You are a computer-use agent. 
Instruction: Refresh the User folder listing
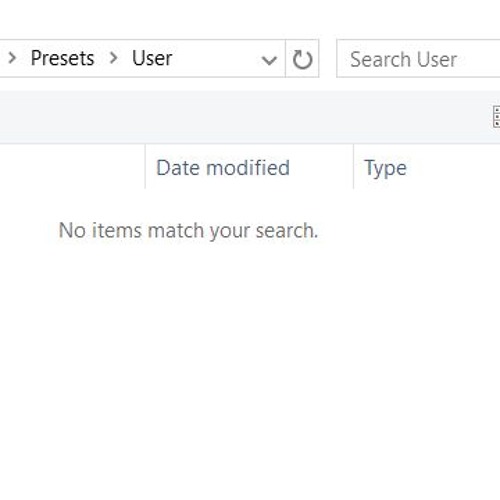[x=302, y=59]
